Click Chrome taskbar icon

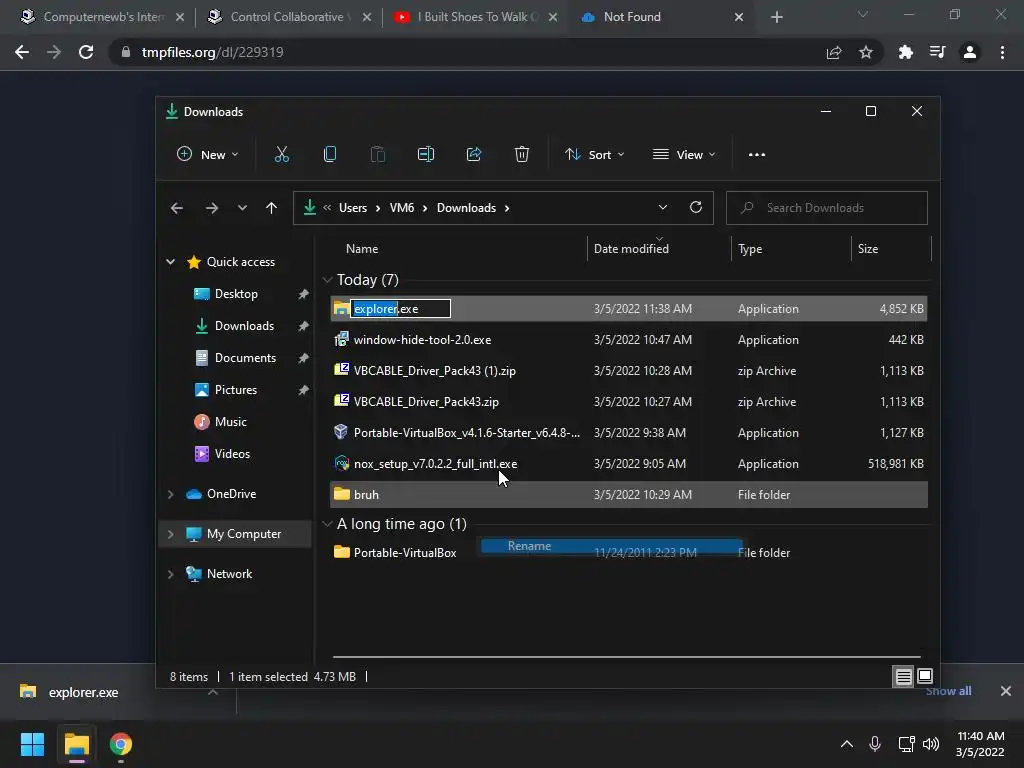click(121, 744)
